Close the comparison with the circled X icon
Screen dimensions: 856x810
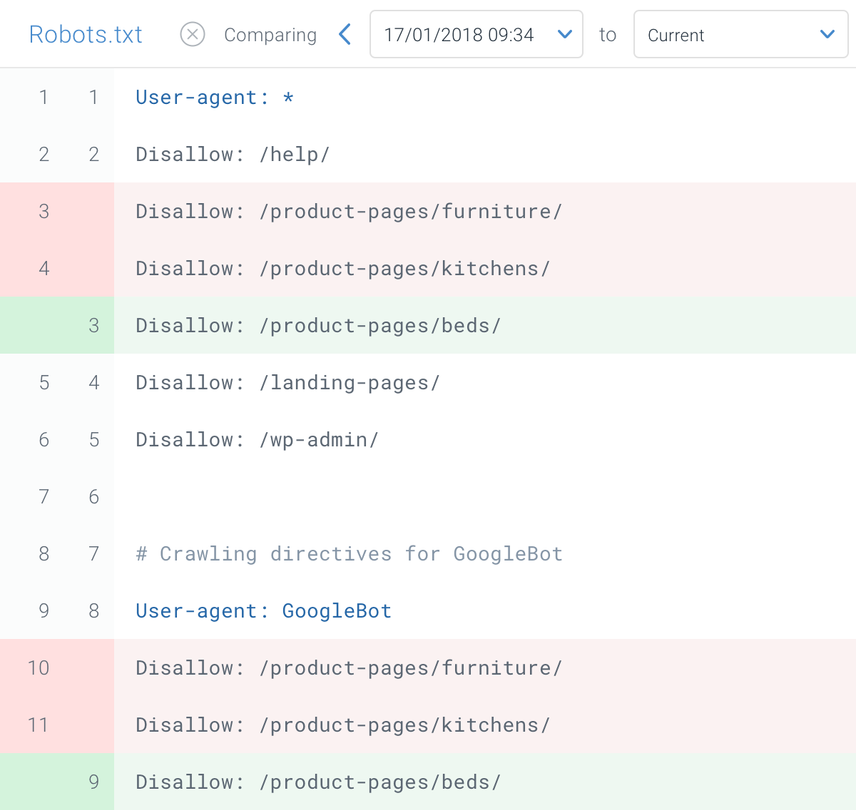(x=192, y=34)
